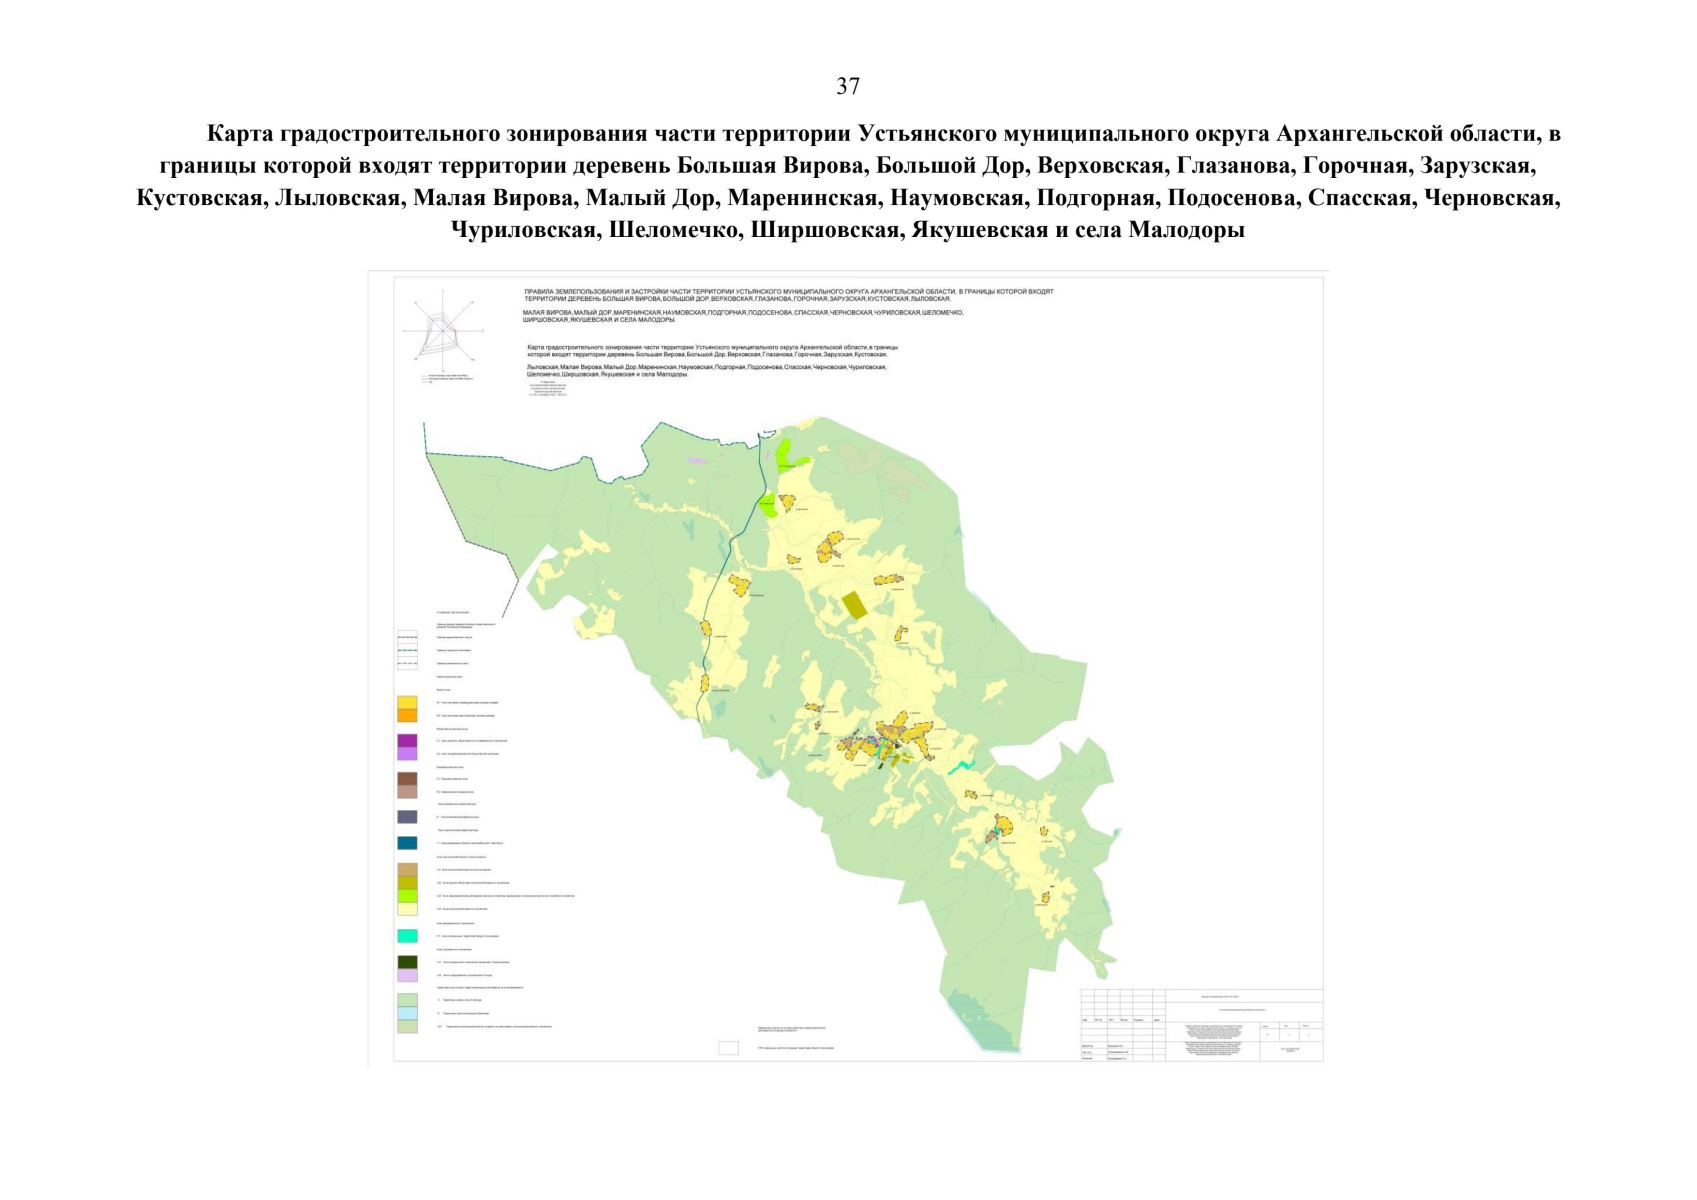1697x1200 pixels.
Task: Click the overview locator diagram in map corner
Action: [x=438, y=326]
